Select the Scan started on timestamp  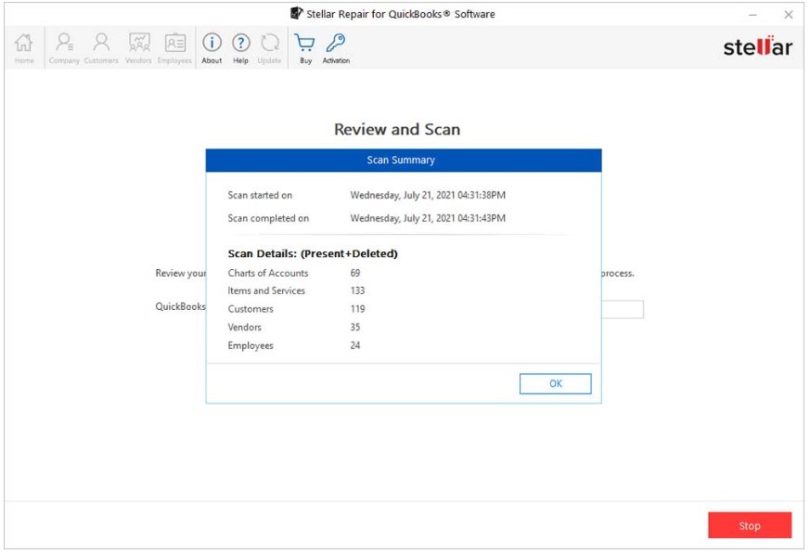pyautogui.click(x=428, y=195)
